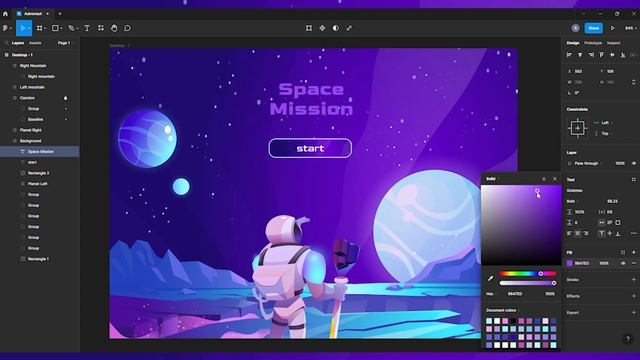The height and width of the screenshot is (360, 640).
Task: Add an Export setting with plus
Action: 633,313
